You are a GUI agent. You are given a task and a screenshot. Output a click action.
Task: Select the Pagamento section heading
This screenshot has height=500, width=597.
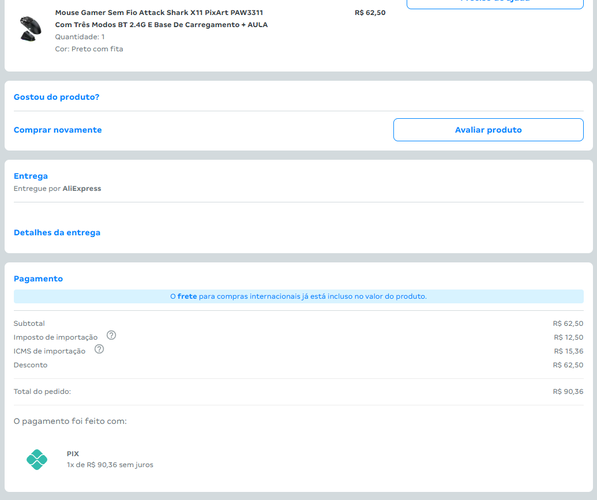click(38, 279)
